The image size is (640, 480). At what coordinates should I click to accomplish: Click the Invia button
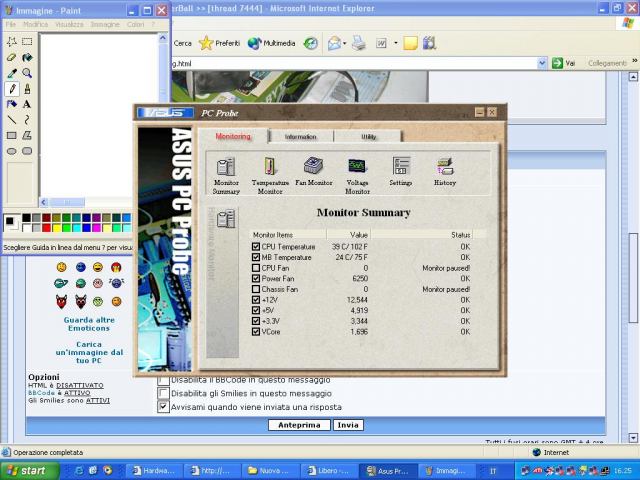point(348,425)
